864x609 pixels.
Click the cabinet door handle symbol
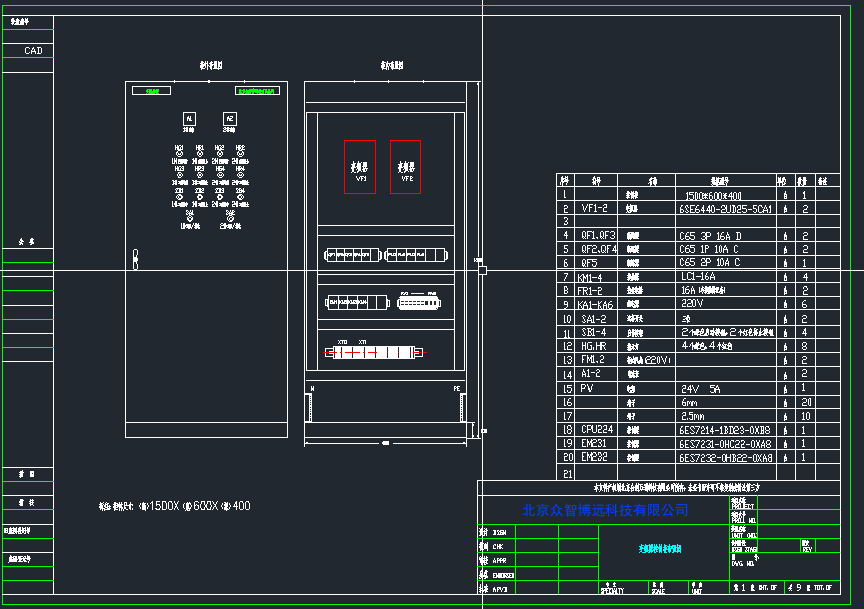(x=136, y=259)
